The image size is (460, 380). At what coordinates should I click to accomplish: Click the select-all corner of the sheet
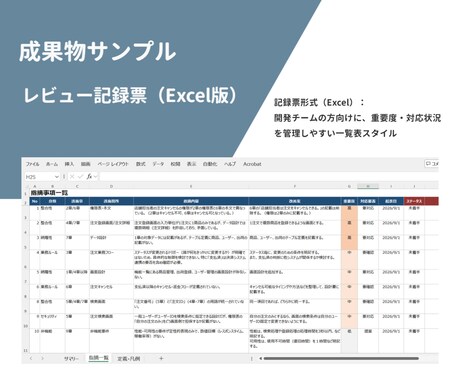26,186
